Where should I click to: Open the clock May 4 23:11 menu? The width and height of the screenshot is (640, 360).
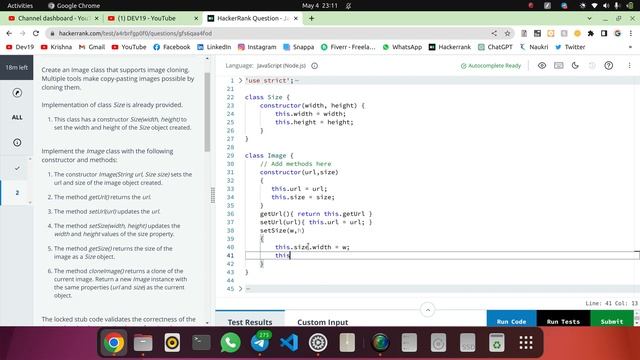(x=320, y=5)
